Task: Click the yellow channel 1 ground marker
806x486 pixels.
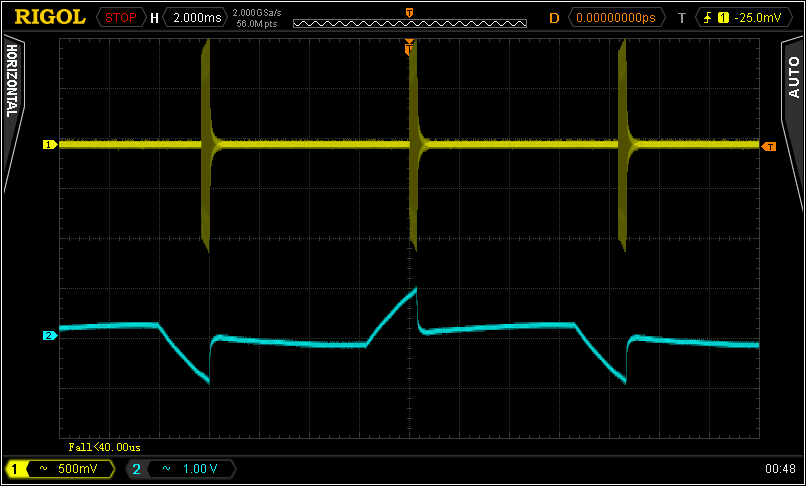Action: click(x=47, y=145)
